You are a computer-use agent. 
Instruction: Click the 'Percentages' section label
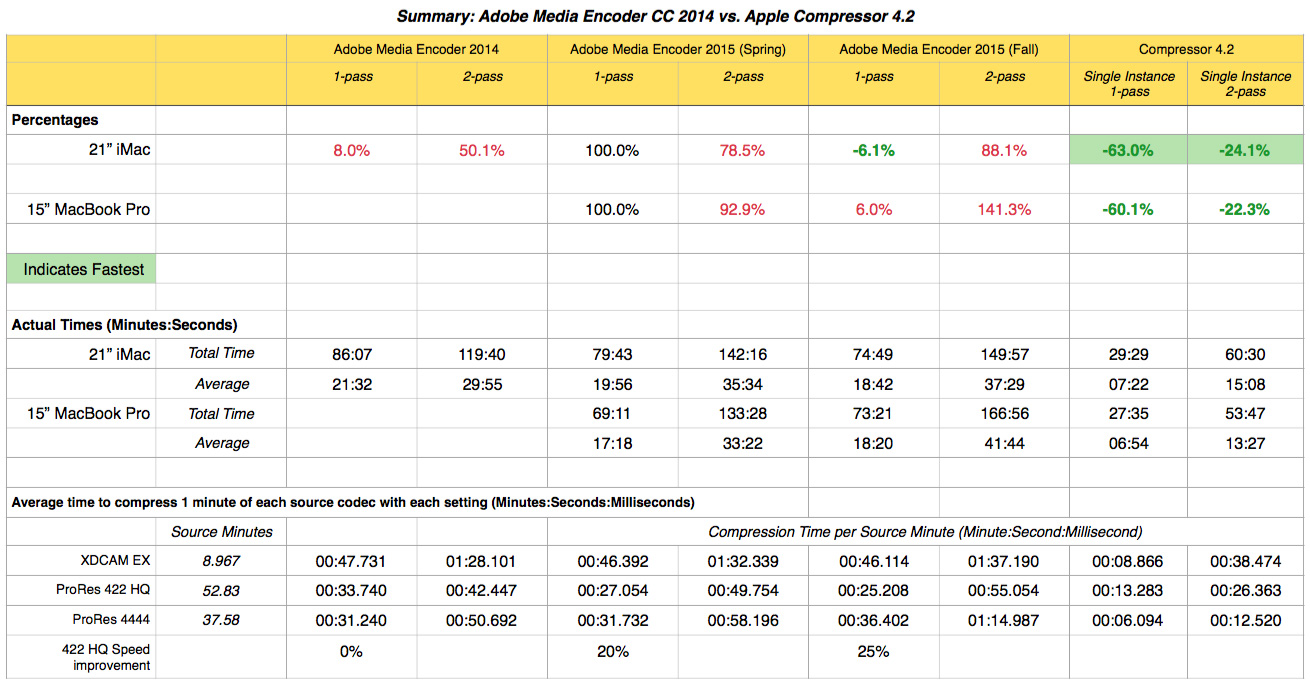pos(55,120)
